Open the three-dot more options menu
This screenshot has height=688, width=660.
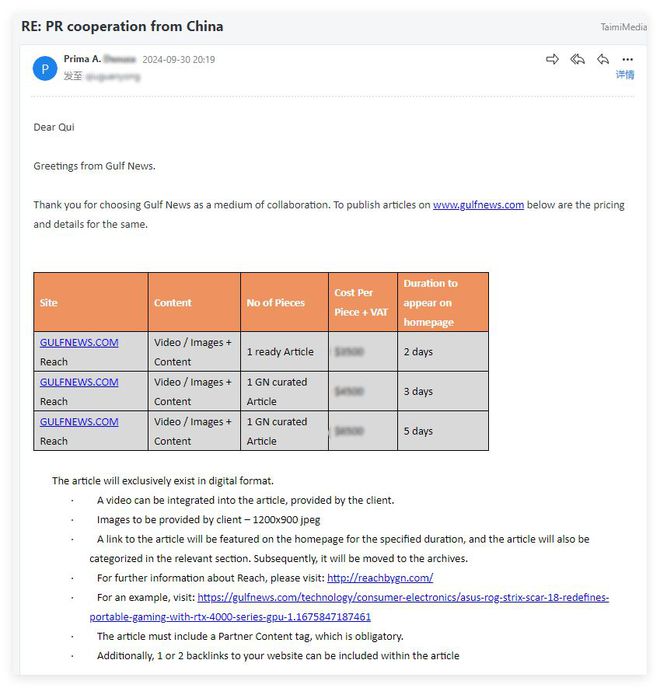[x=628, y=60]
